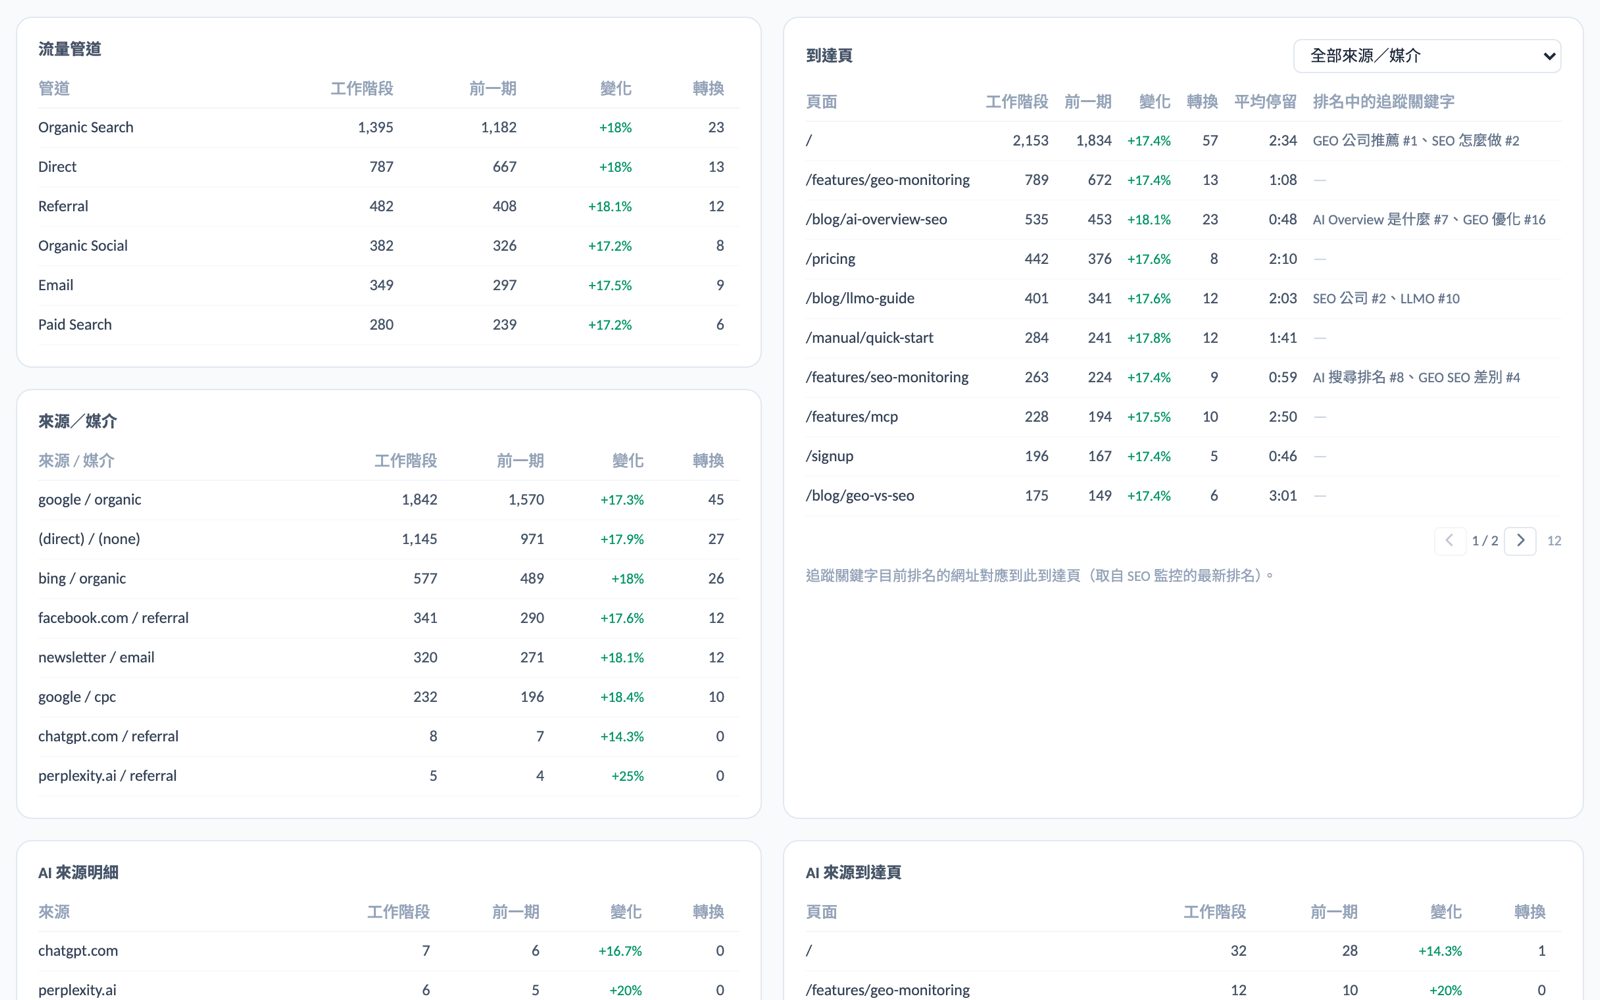Select perplexity.ai / referral source row

click(x=388, y=776)
